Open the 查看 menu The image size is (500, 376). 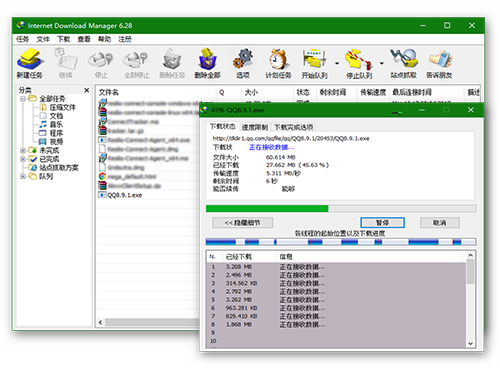(84, 39)
